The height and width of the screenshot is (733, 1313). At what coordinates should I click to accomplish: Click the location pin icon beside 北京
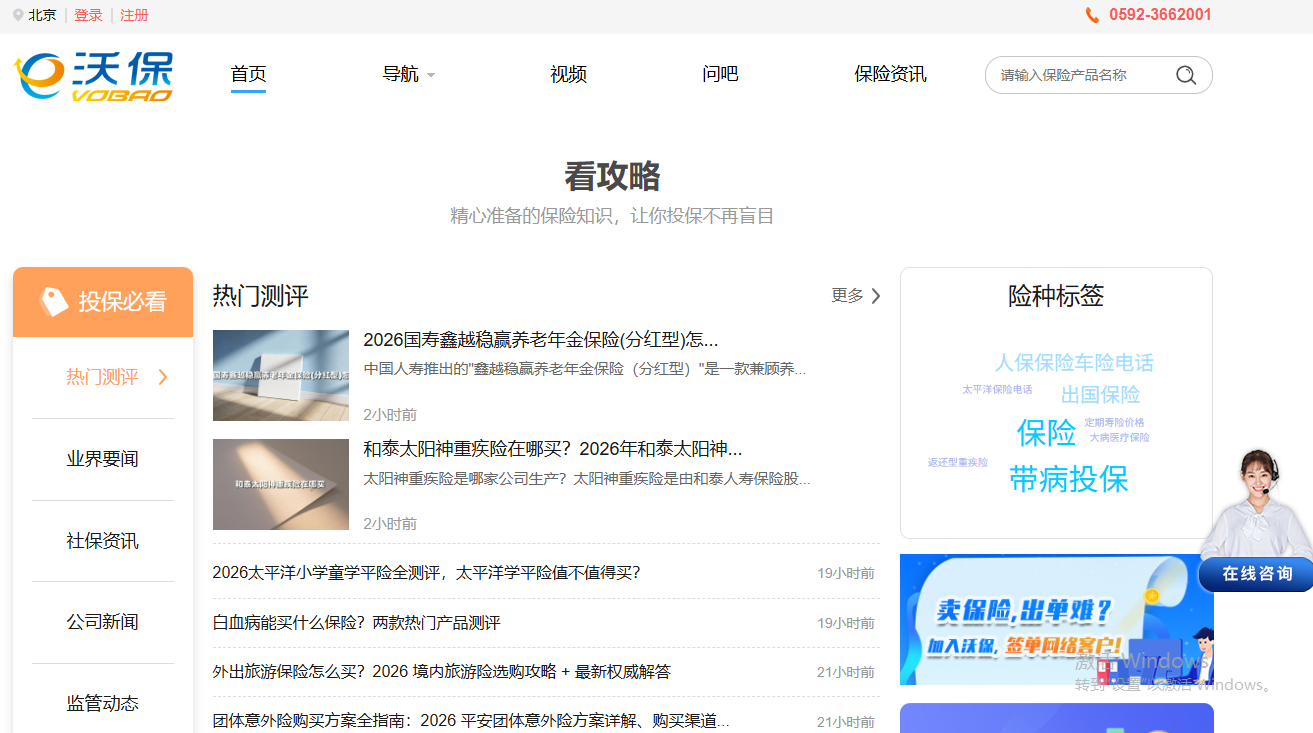click(x=18, y=16)
